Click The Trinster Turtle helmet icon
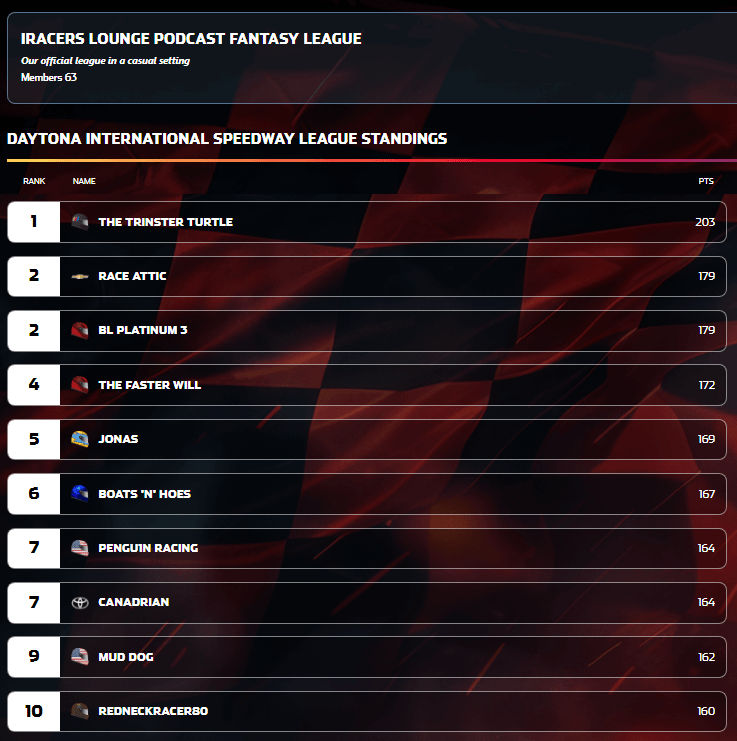 pyautogui.click(x=80, y=222)
